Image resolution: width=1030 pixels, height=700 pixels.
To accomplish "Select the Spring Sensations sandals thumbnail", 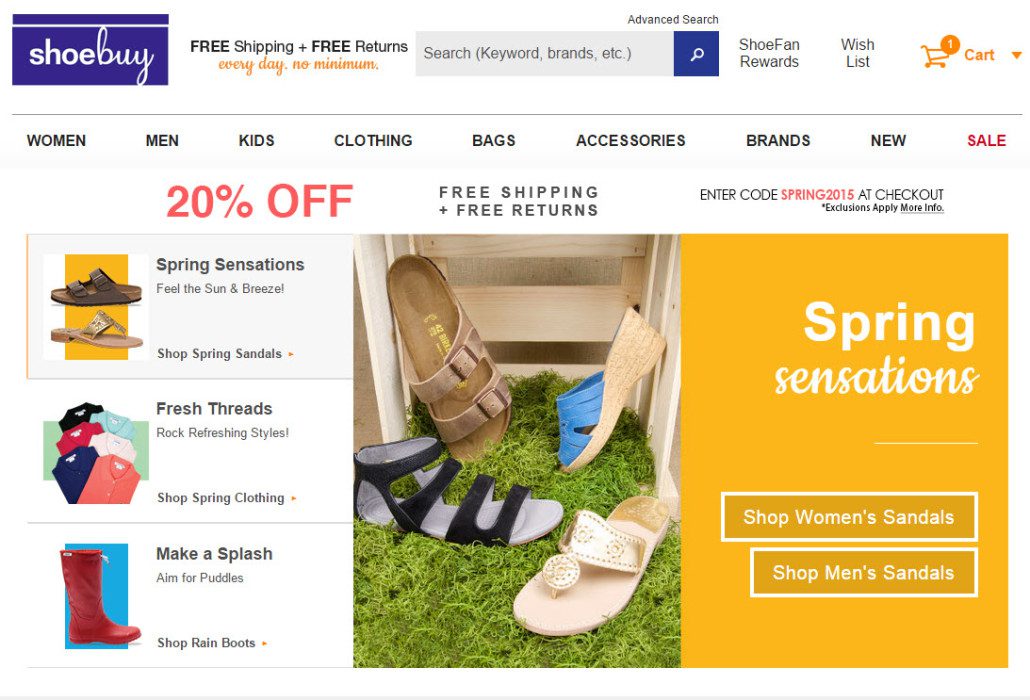I will 96,307.
